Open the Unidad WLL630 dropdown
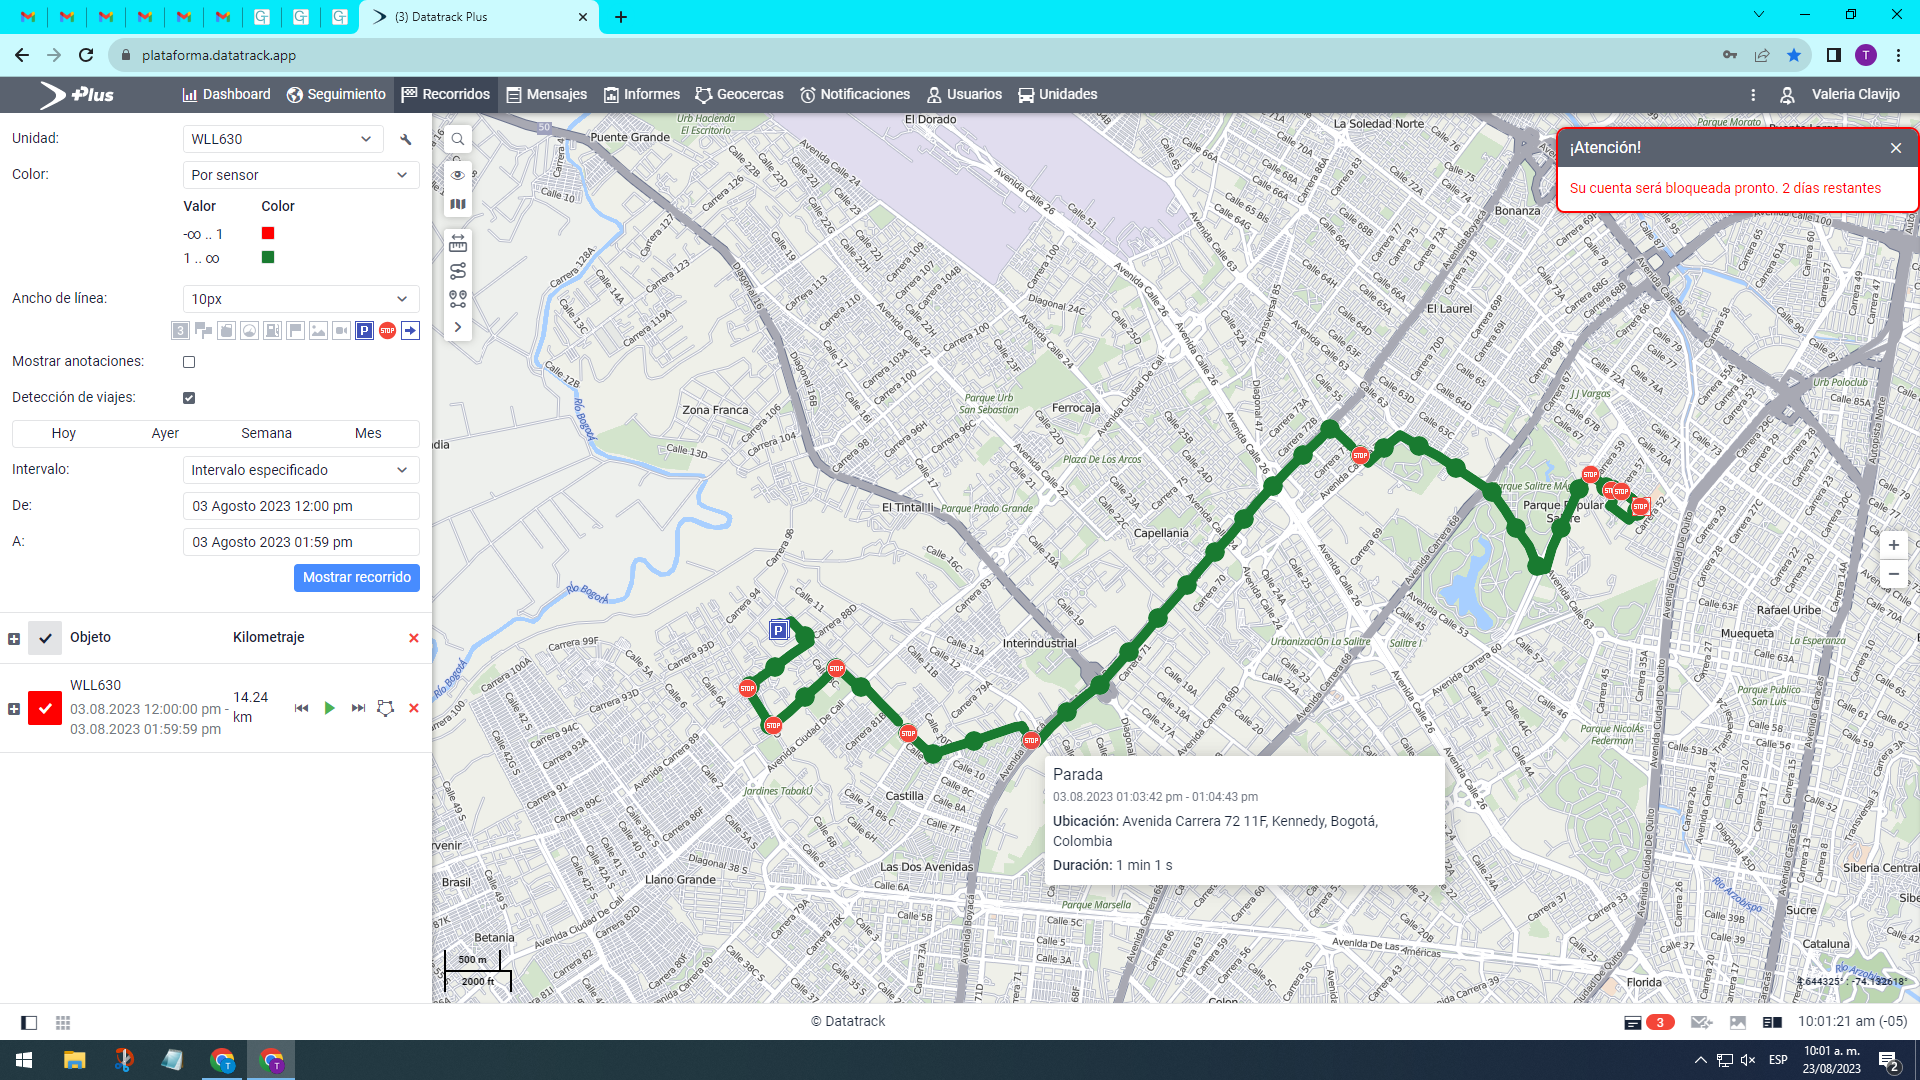1920x1080 pixels. click(282, 140)
